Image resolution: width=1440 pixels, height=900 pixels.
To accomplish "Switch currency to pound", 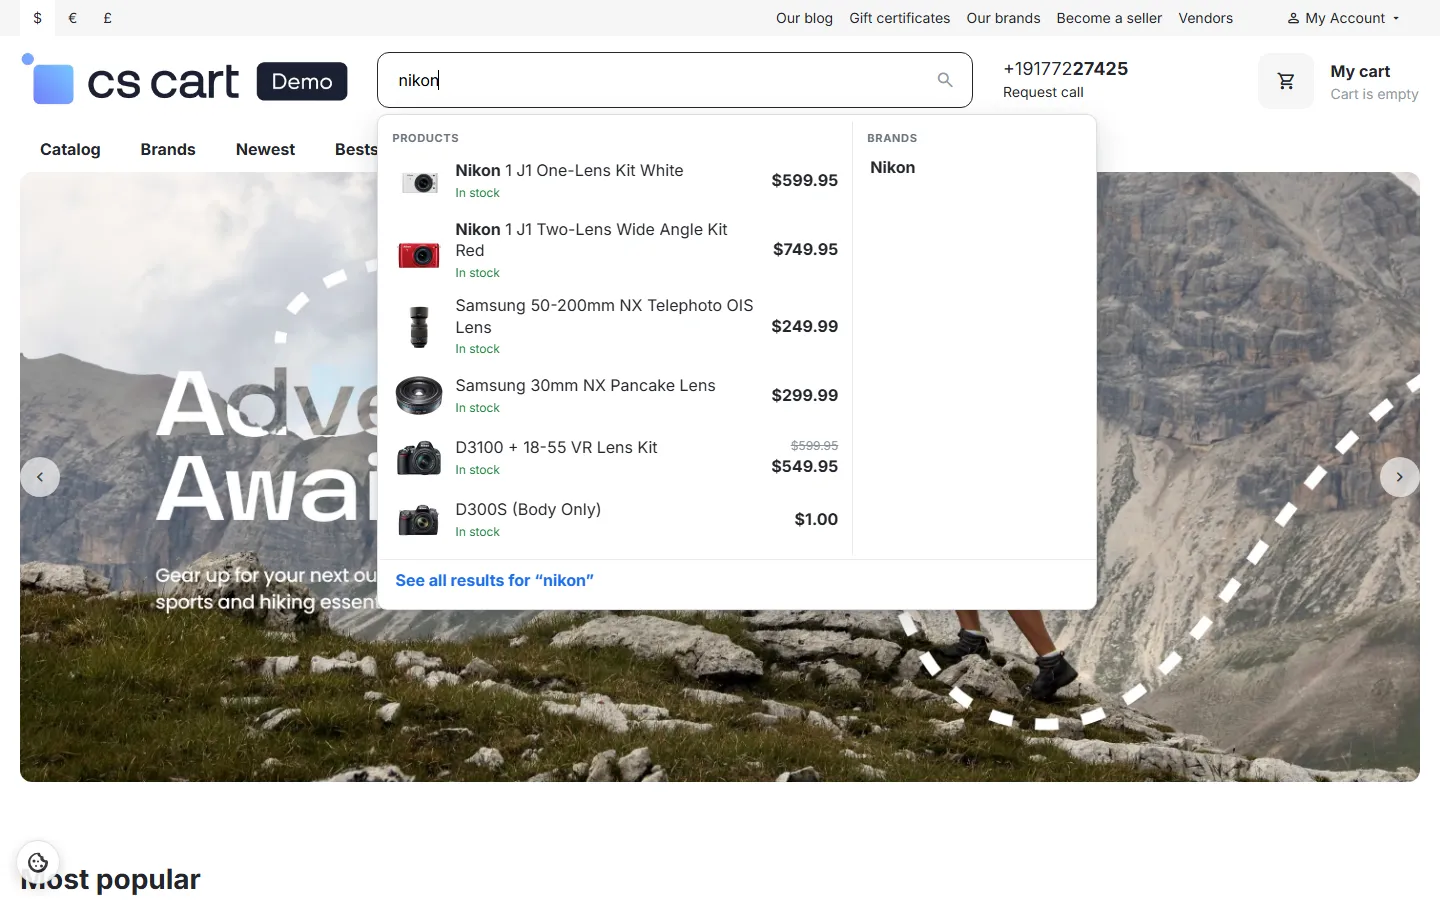I will (x=107, y=18).
